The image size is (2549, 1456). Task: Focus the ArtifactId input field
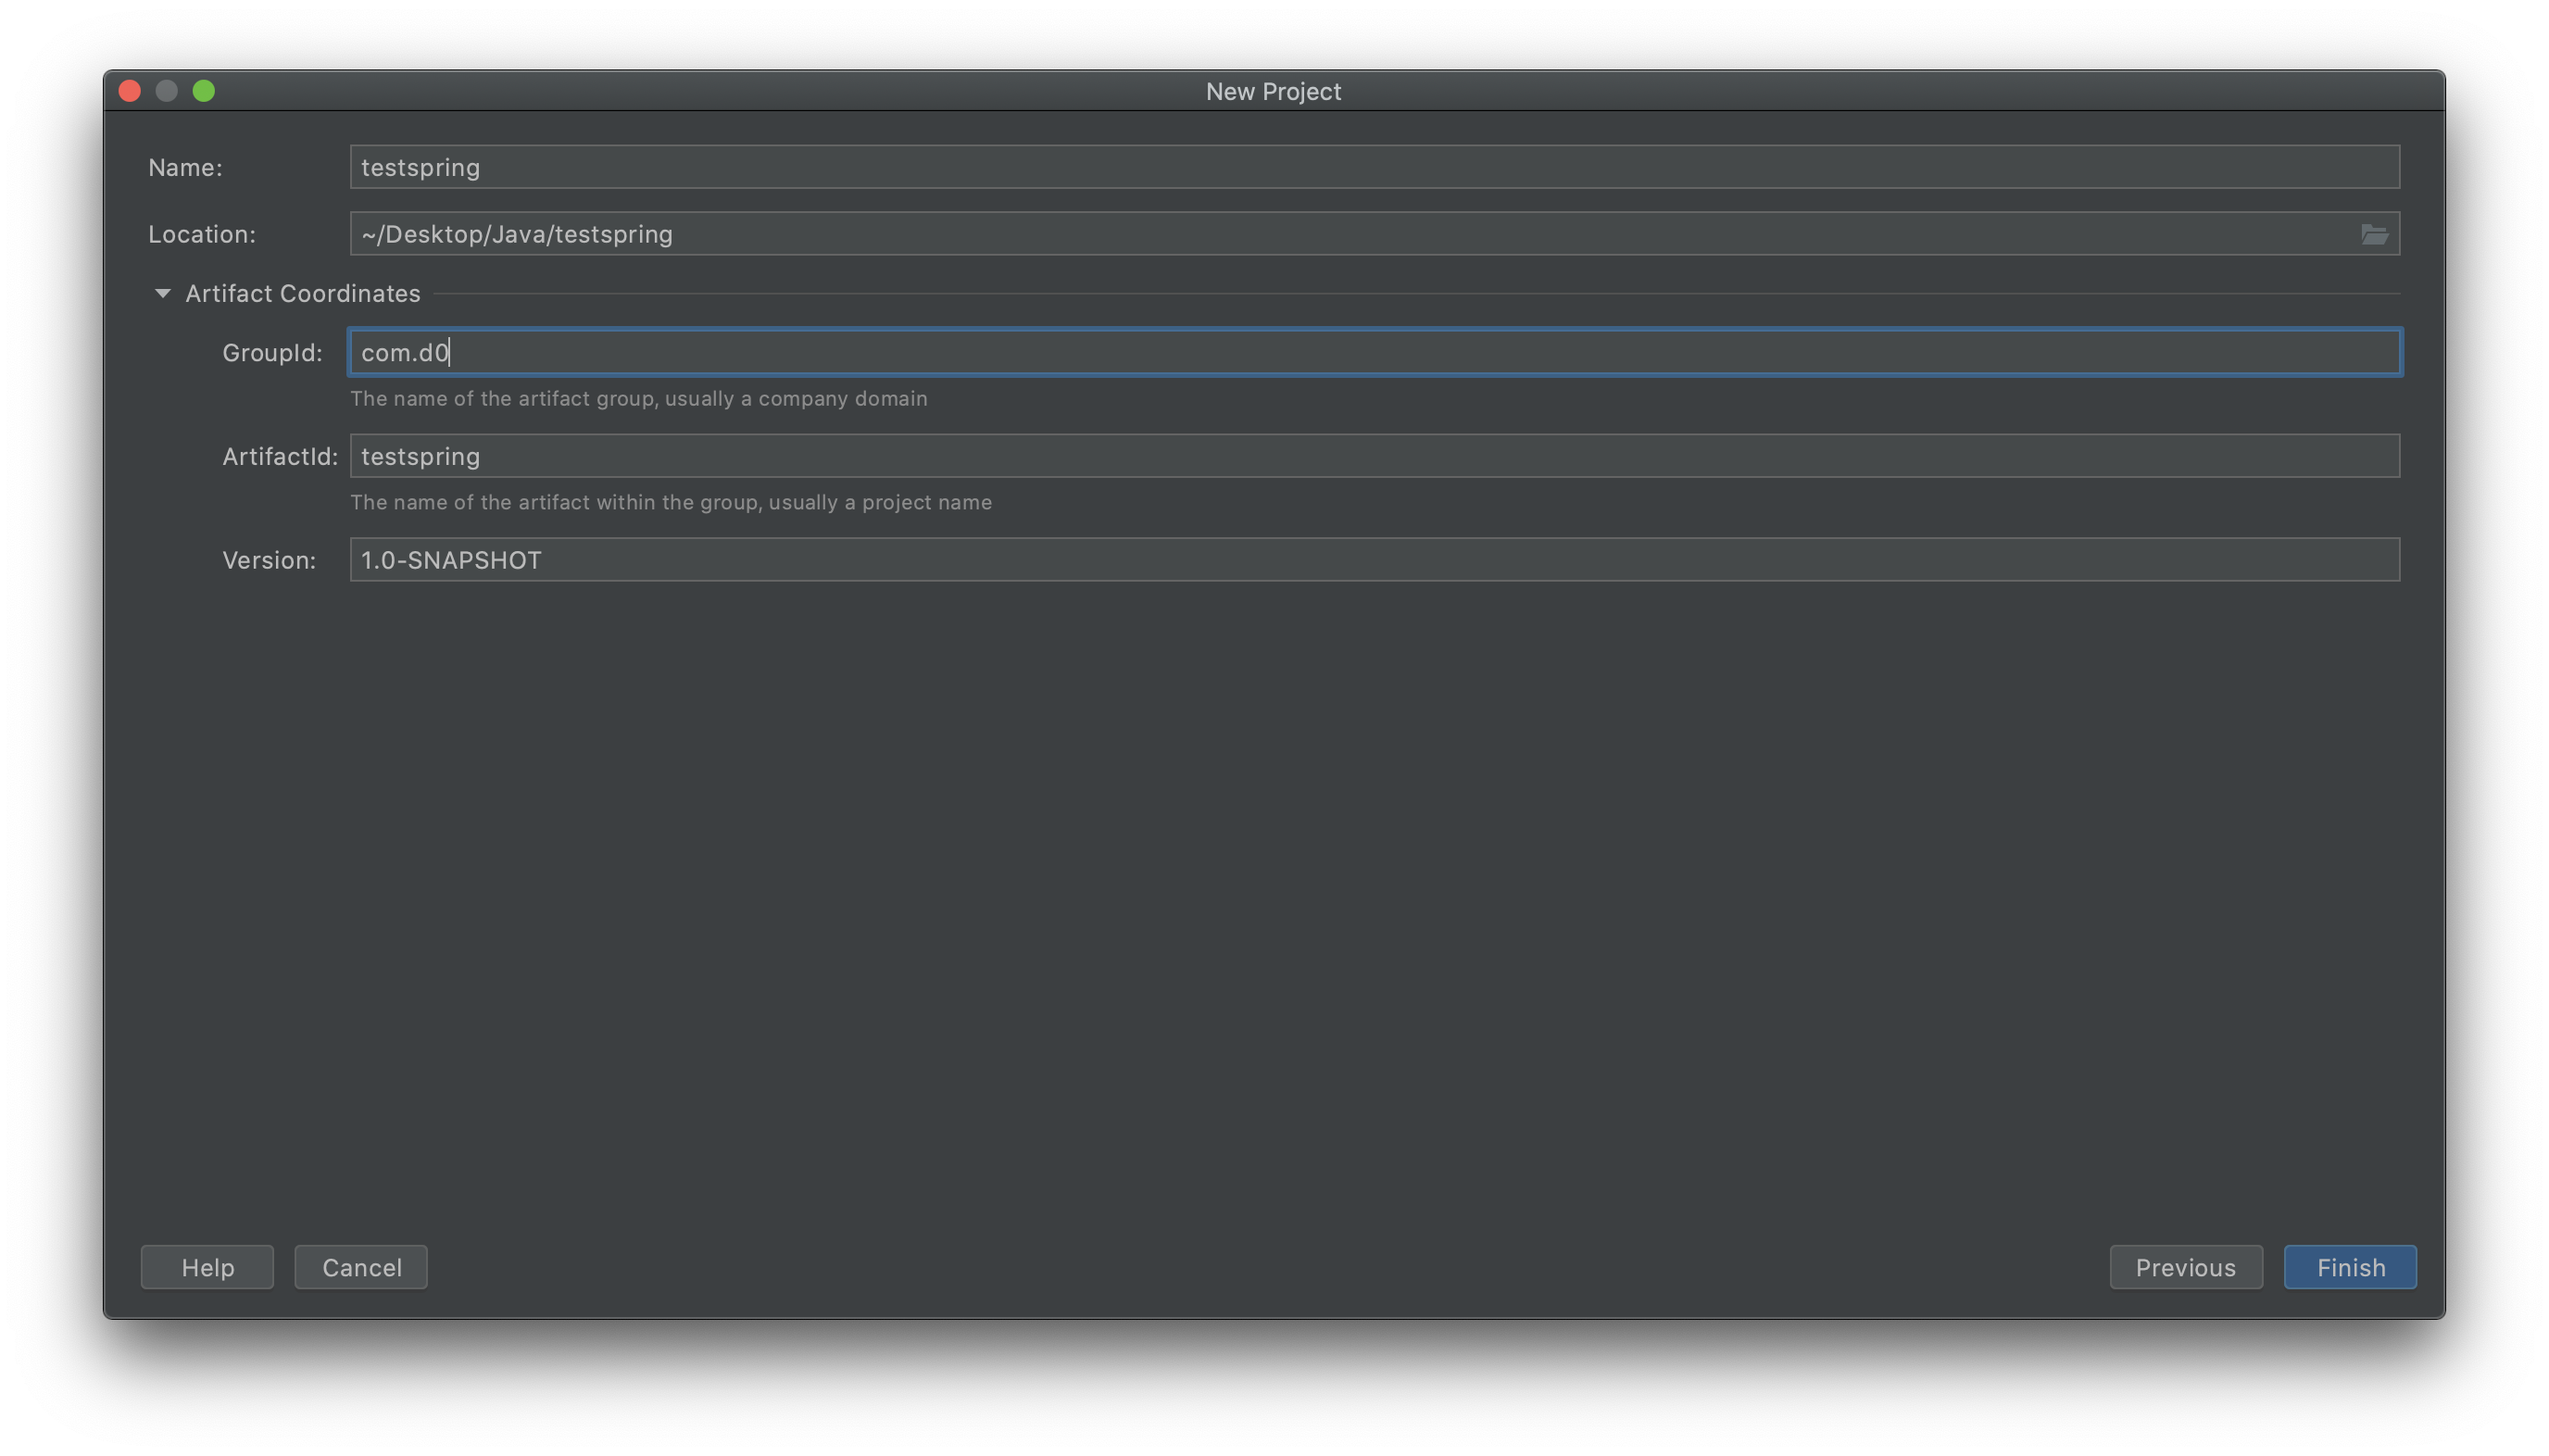point(1373,456)
